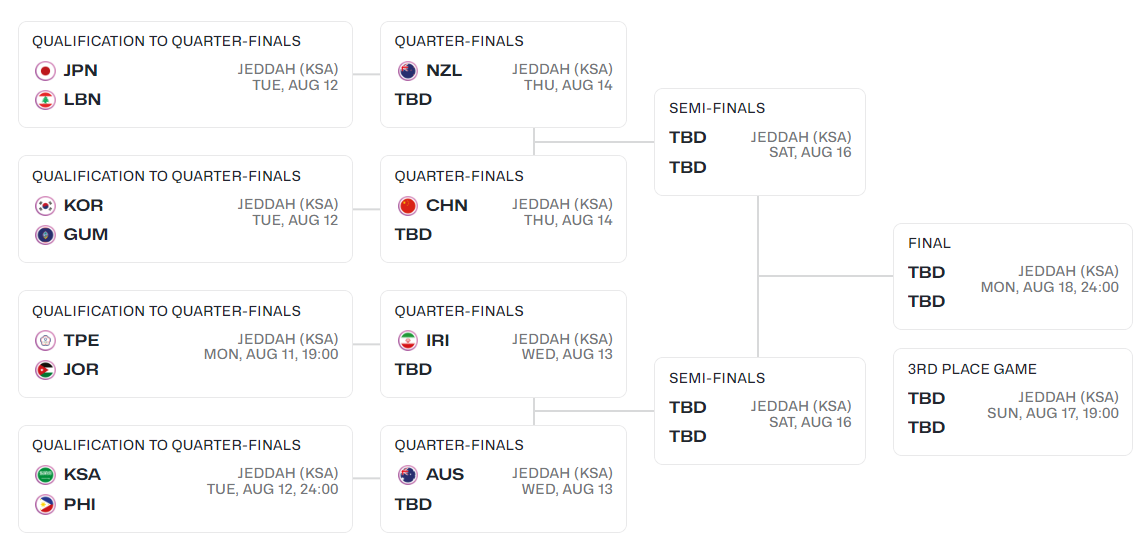Click the New Zealand flag icon
1138x556 pixels.
(408, 71)
